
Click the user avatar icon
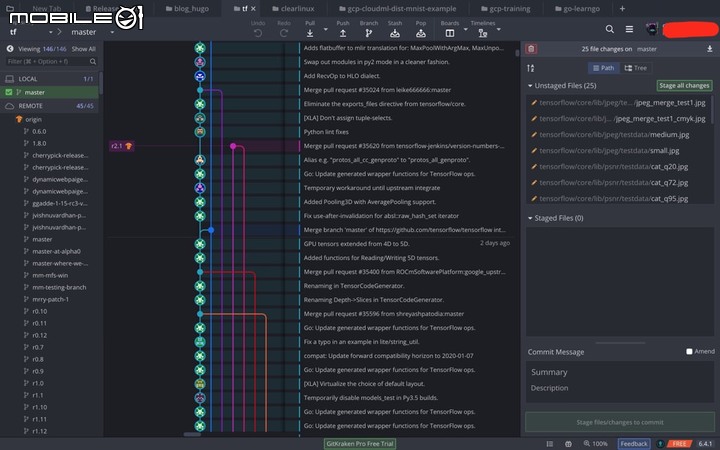coord(652,29)
